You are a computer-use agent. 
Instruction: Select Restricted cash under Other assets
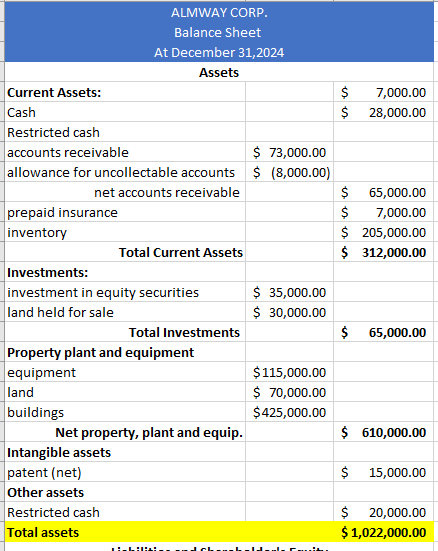point(125,512)
